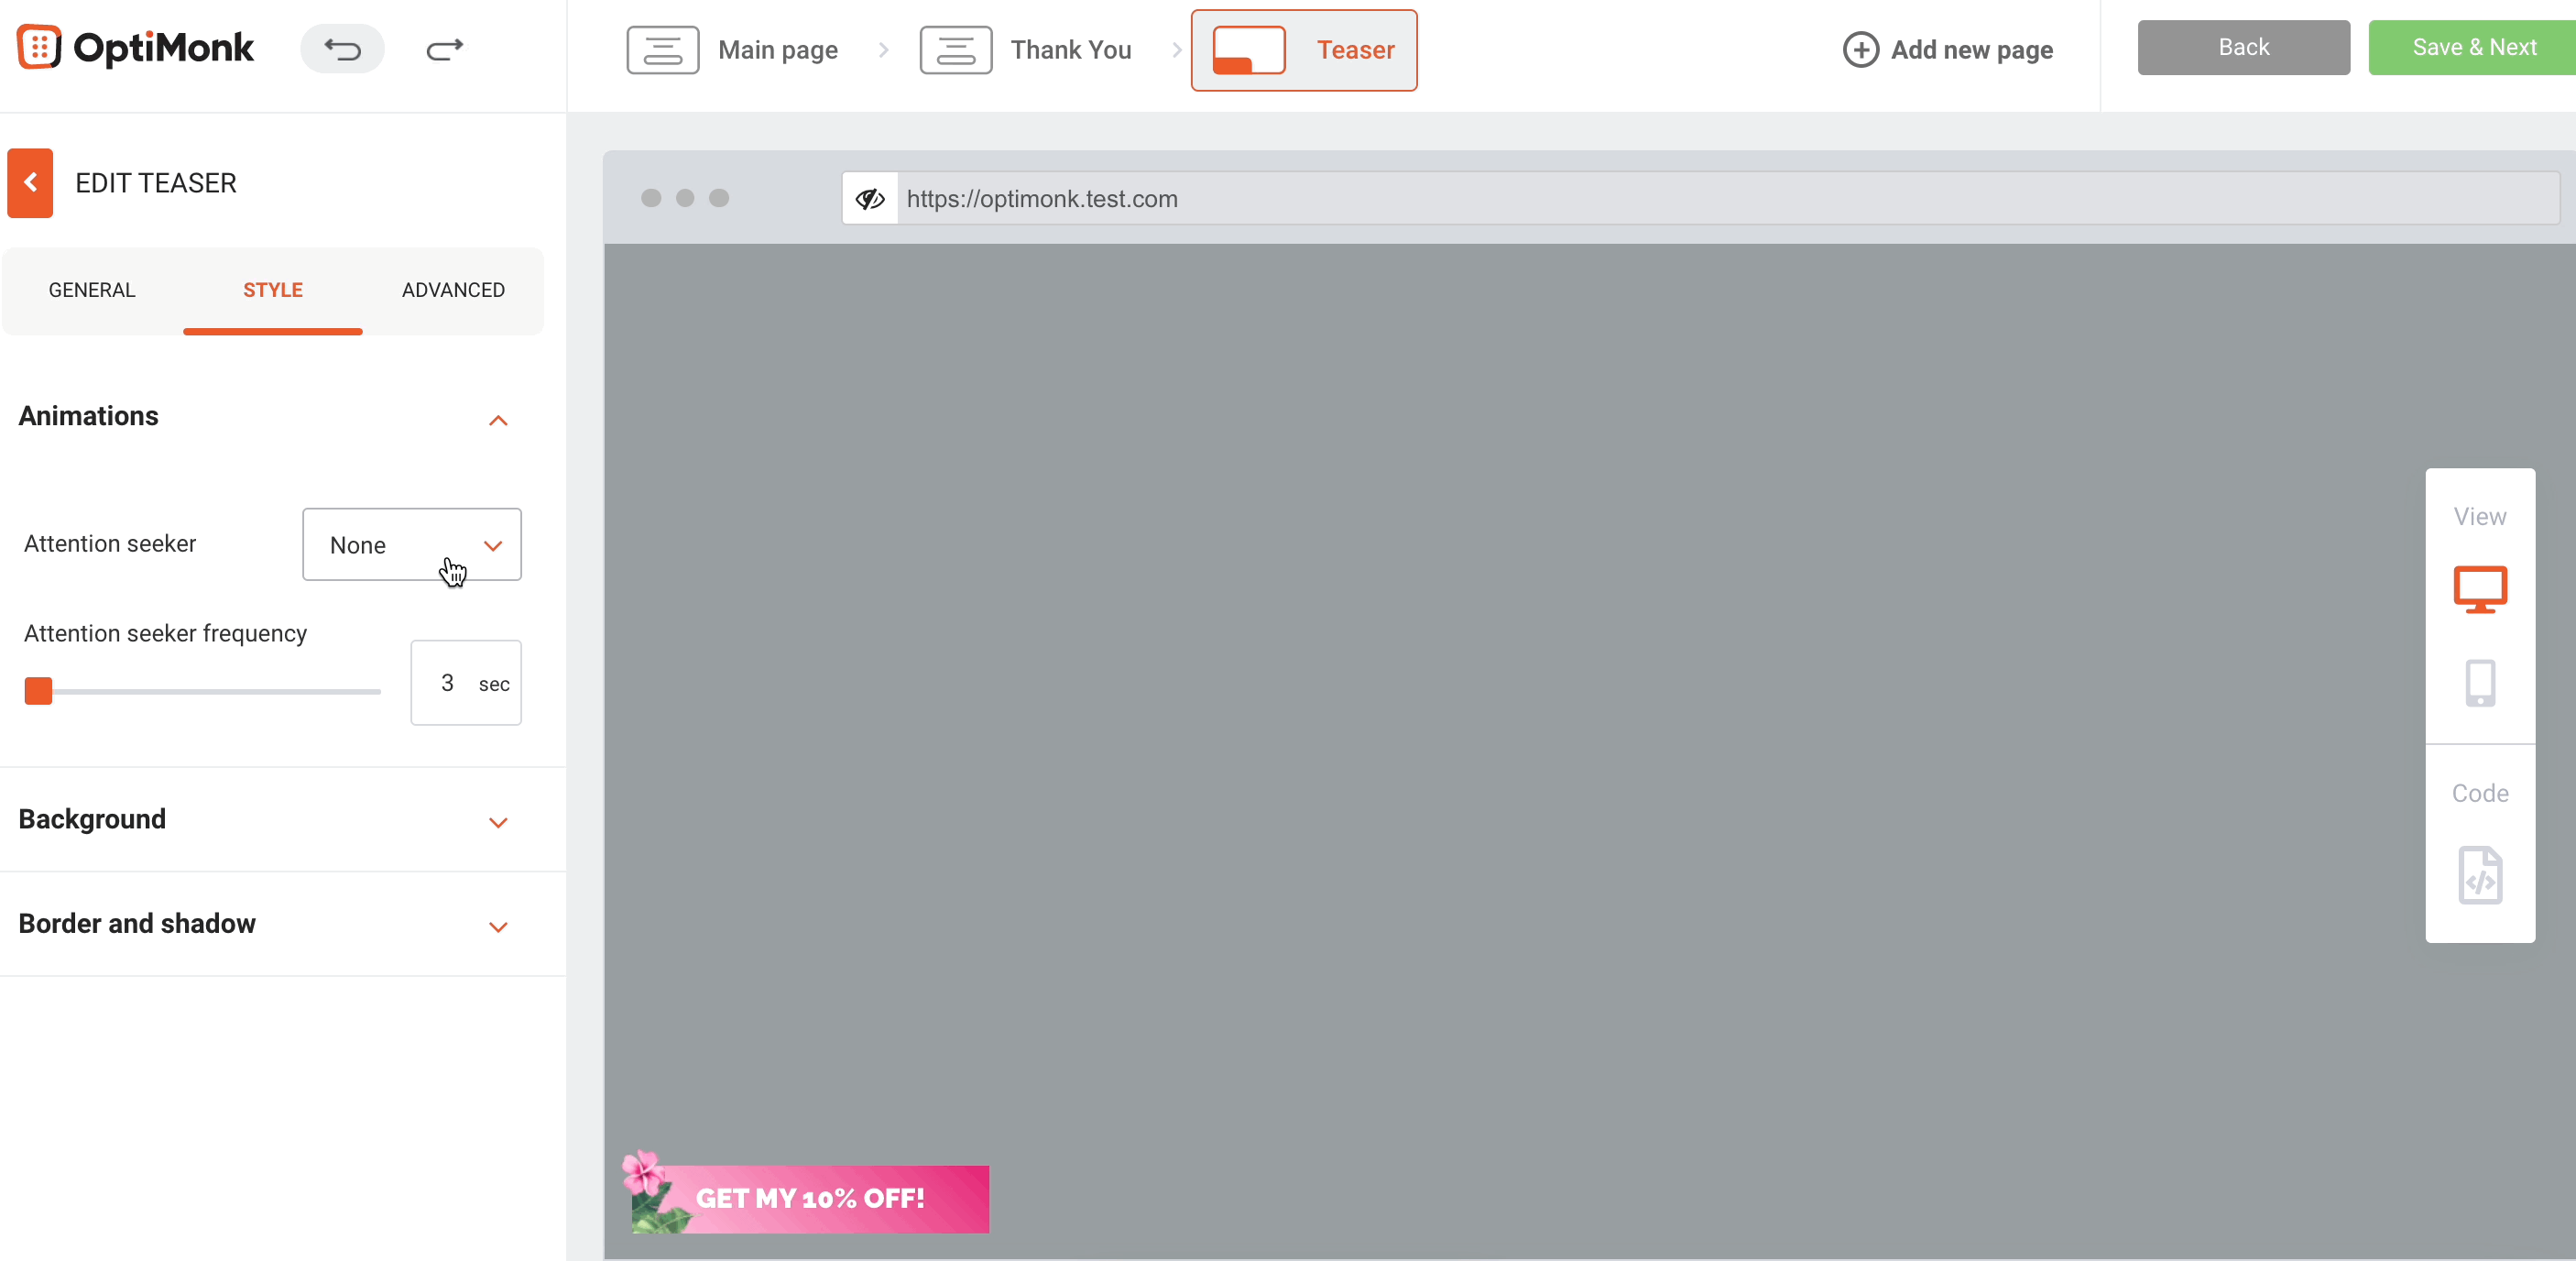The image size is (2576, 1261).
Task: Click the OptiMonk logo
Action: (136, 48)
